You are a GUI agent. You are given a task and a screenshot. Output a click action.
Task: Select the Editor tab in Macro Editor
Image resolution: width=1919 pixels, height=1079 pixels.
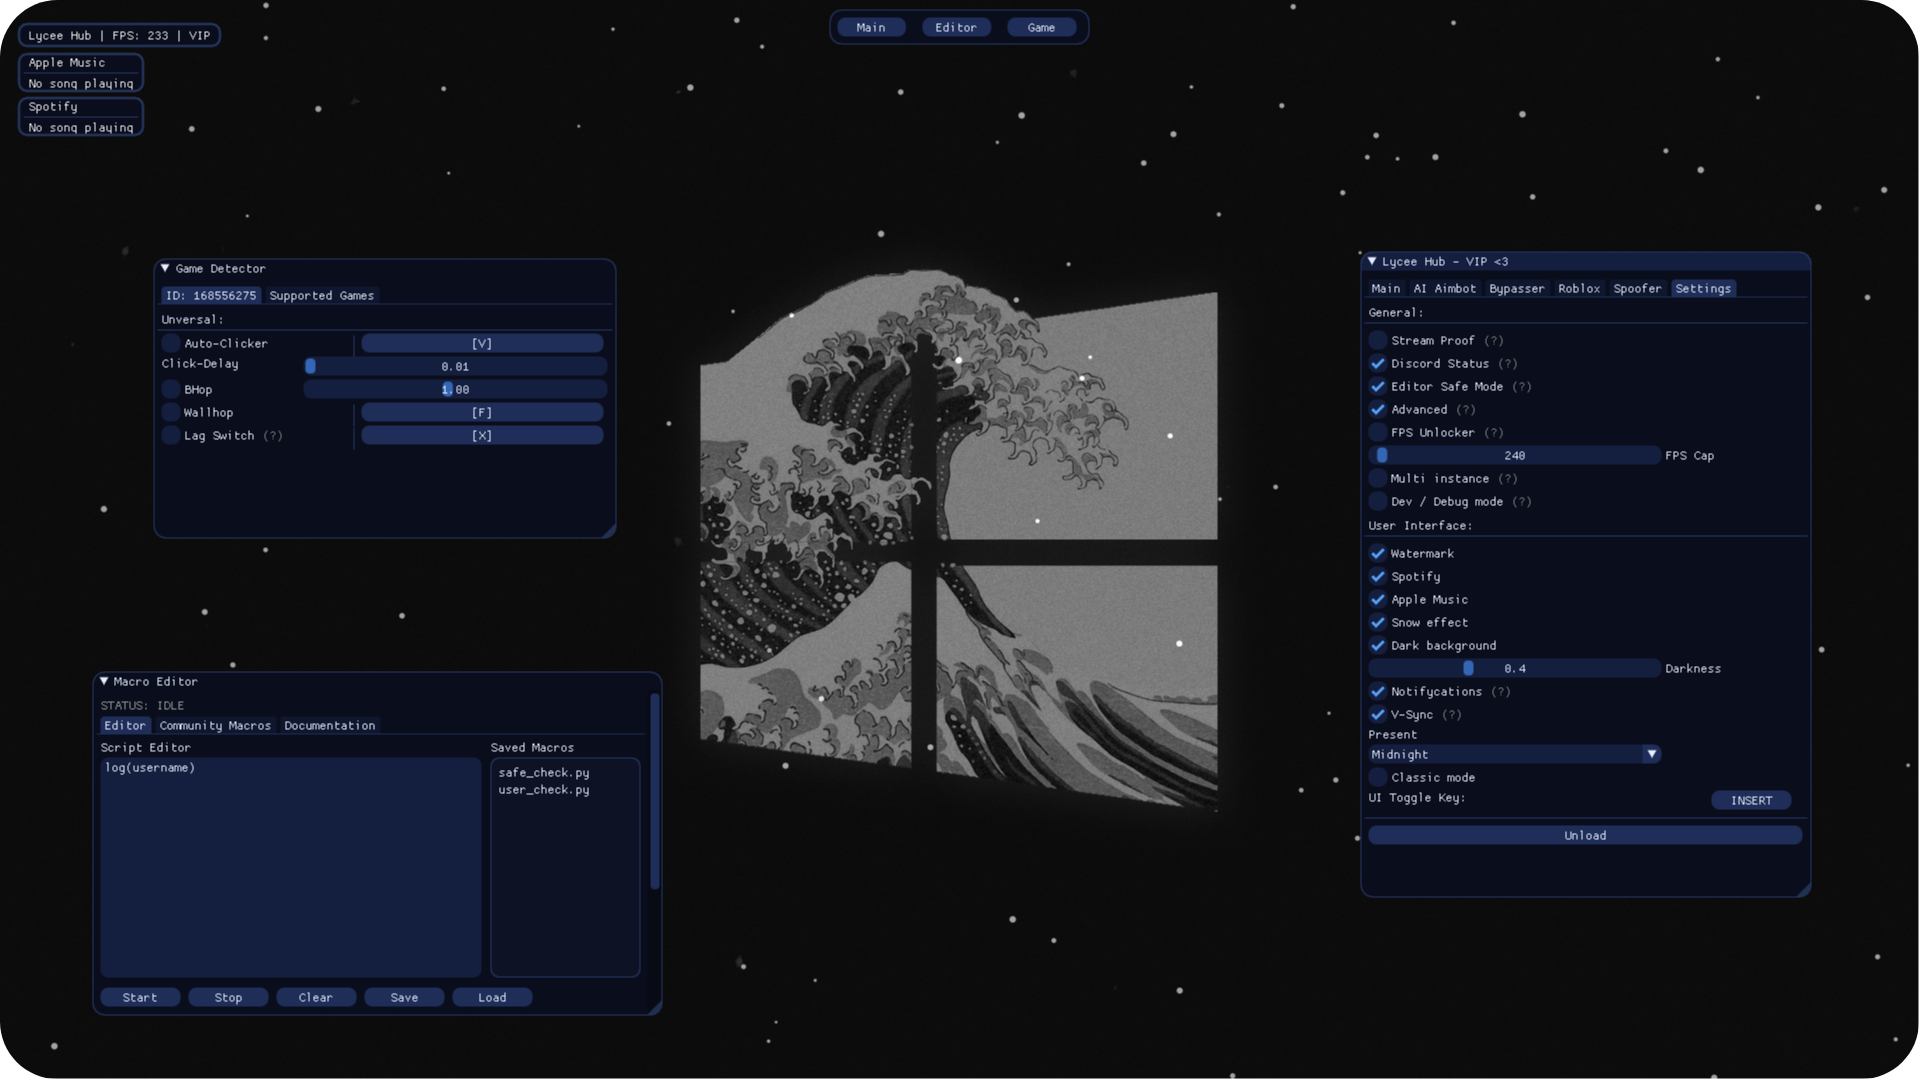(125, 725)
